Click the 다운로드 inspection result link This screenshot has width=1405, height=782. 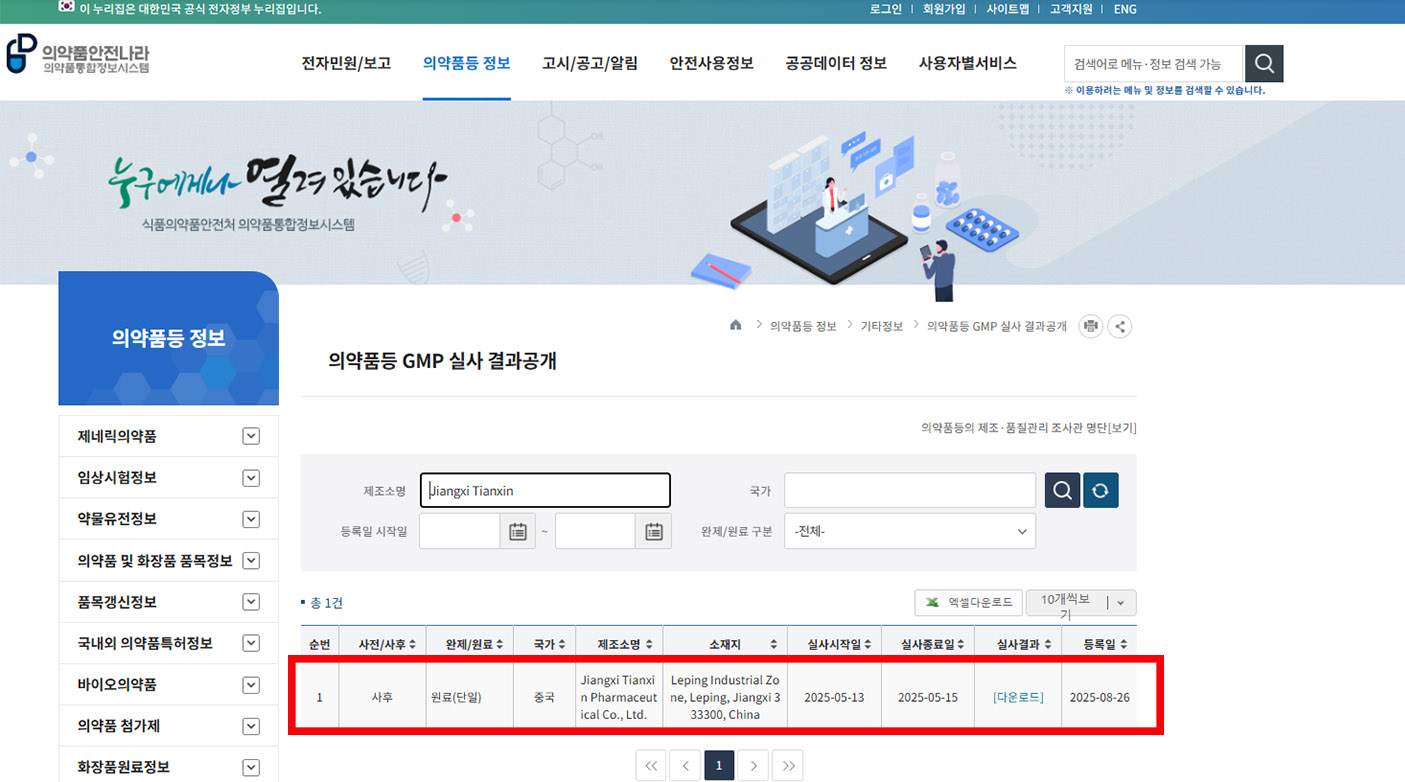(x=1018, y=697)
